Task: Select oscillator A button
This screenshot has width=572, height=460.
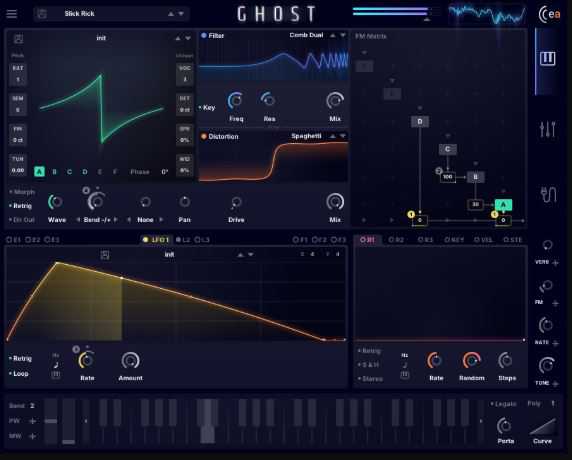Action: 39,171
